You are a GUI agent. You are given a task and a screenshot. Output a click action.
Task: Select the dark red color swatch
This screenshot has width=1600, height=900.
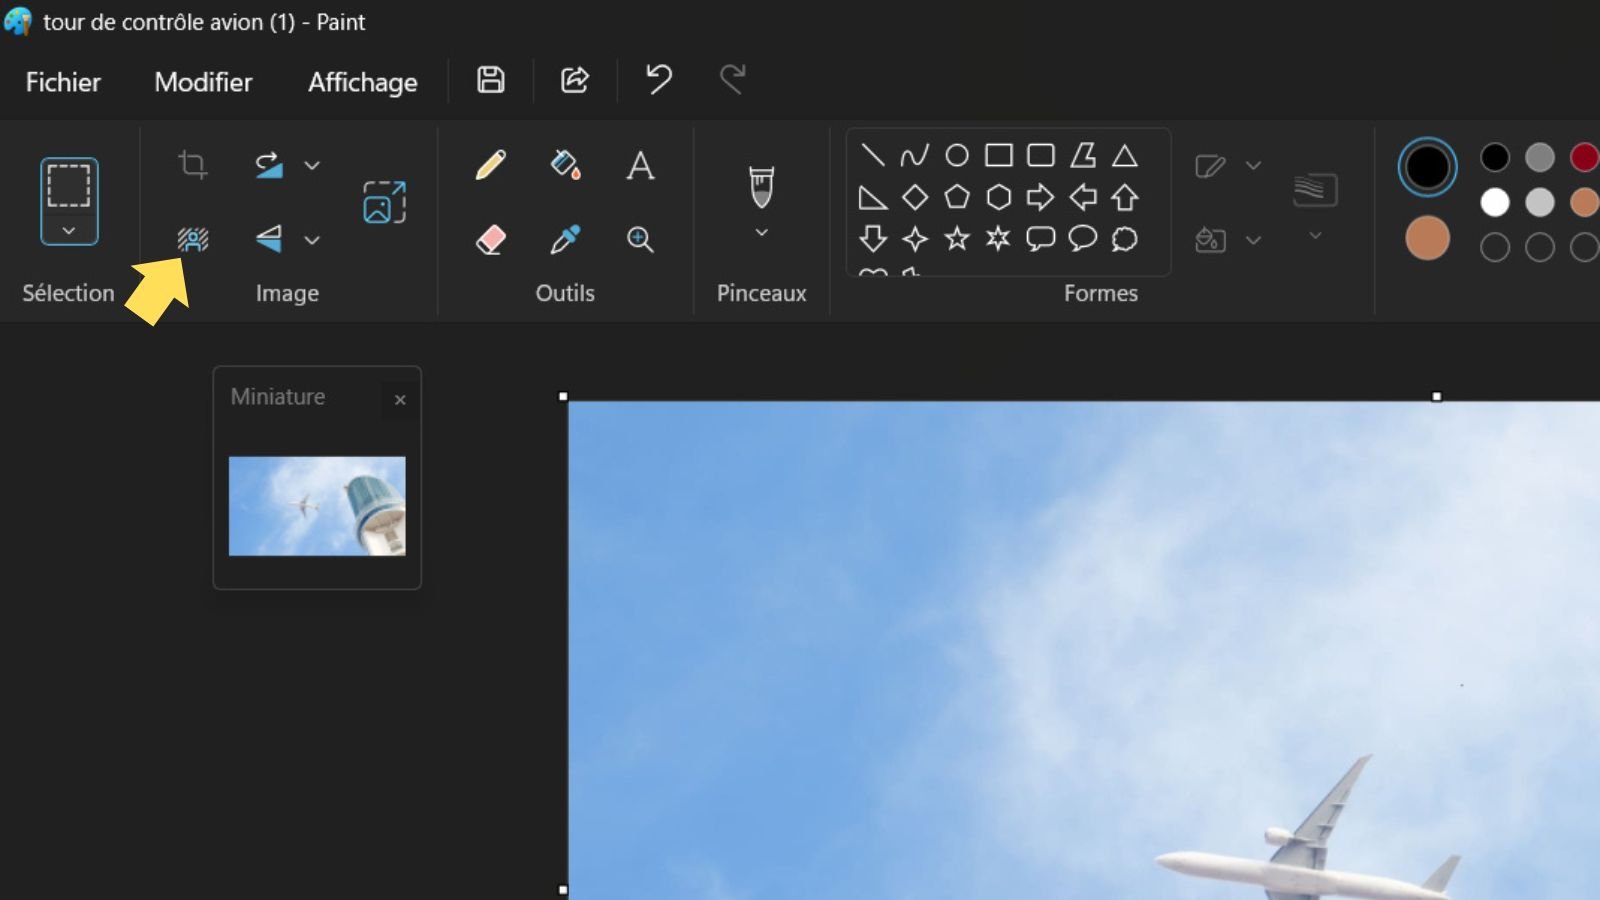pyautogui.click(x=1586, y=157)
